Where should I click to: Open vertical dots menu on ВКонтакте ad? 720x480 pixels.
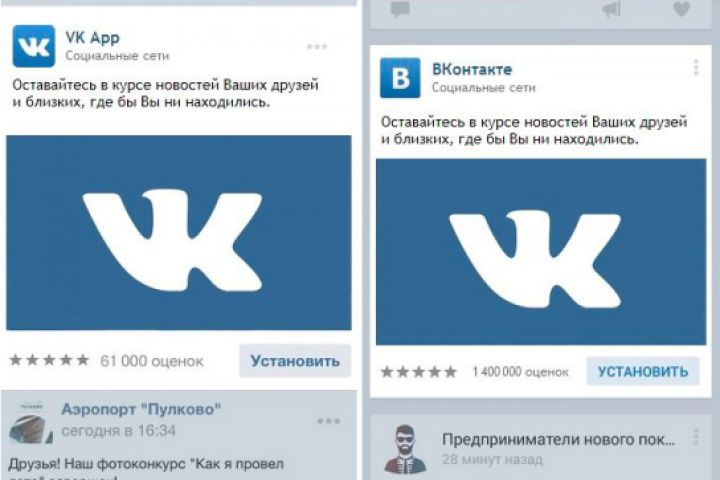click(x=696, y=68)
